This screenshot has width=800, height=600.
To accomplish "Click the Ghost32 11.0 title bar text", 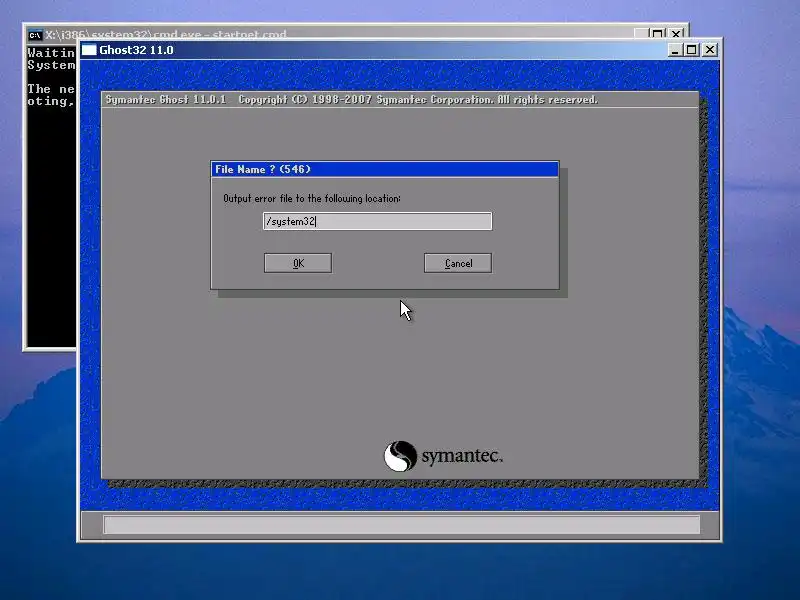I will (136, 50).
